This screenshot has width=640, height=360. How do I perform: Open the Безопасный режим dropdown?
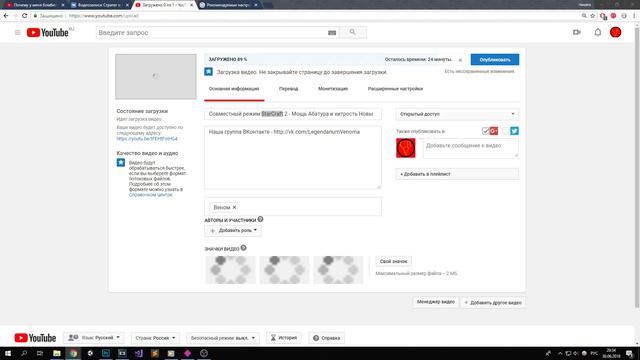[x=222, y=338]
